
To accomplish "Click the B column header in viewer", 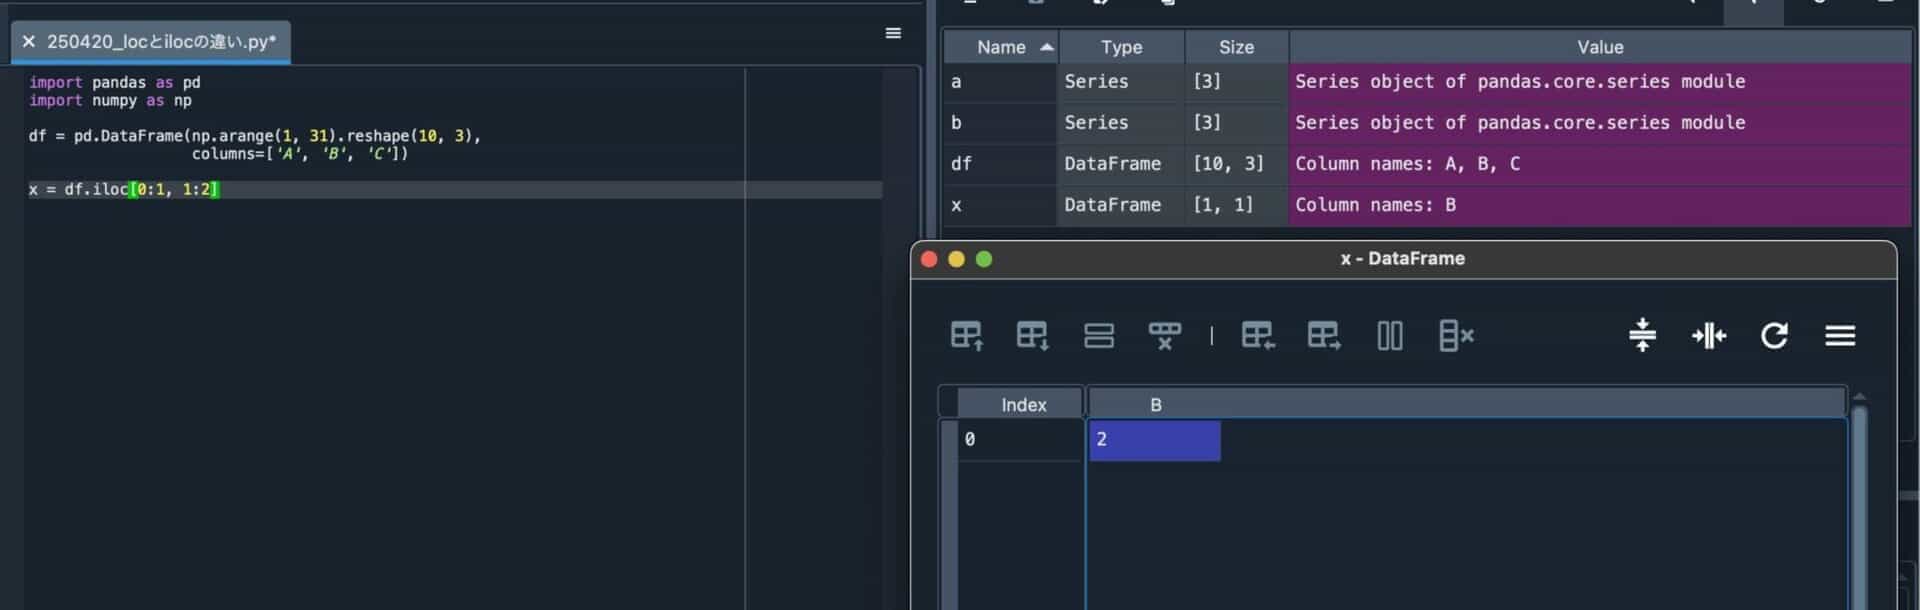I will pyautogui.click(x=1155, y=405).
